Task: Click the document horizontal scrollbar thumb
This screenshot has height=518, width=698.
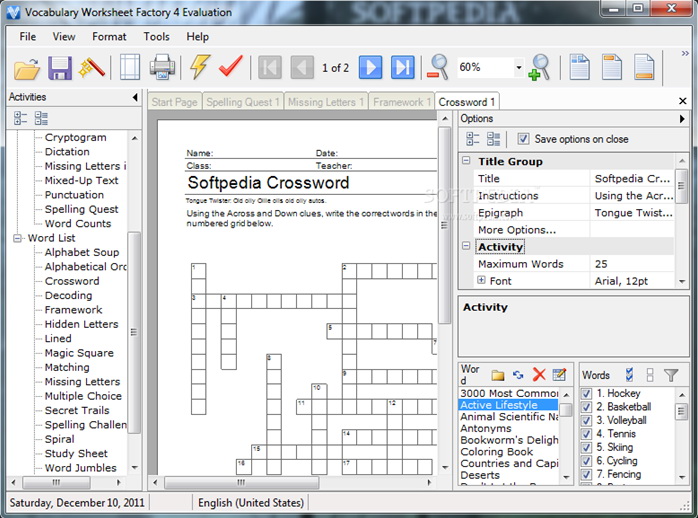Action: [241, 482]
